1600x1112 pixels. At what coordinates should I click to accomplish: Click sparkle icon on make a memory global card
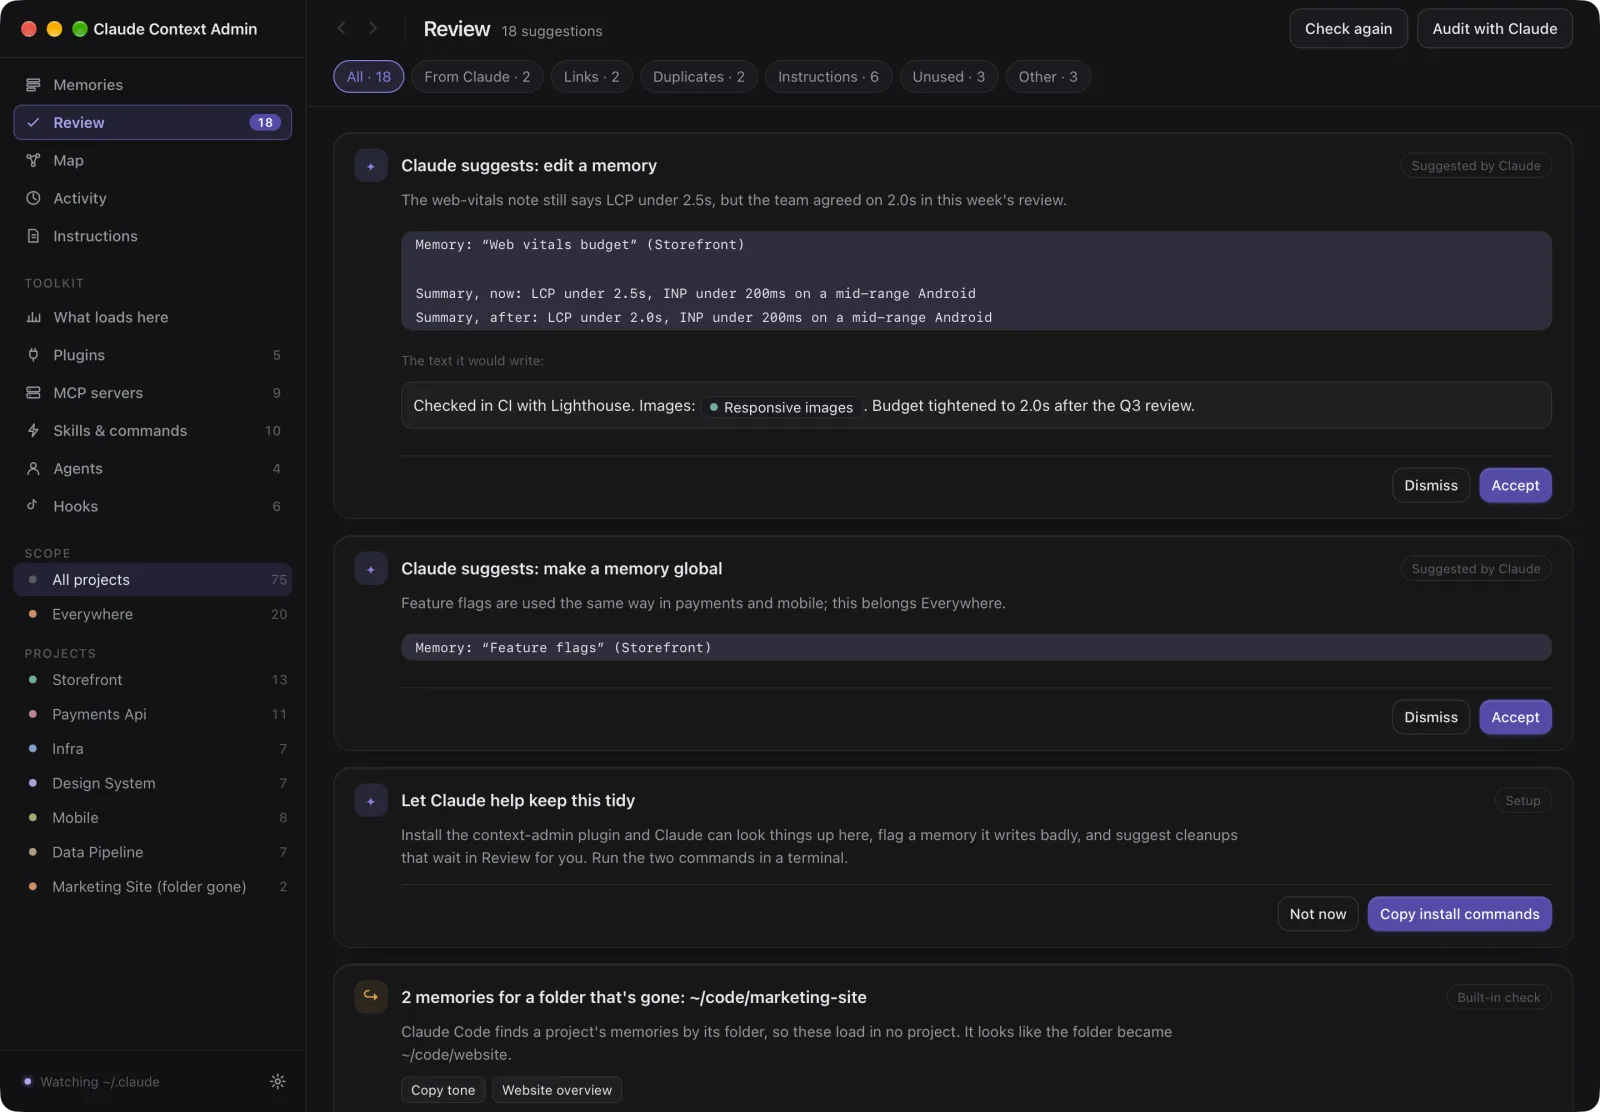coord(371,569)
